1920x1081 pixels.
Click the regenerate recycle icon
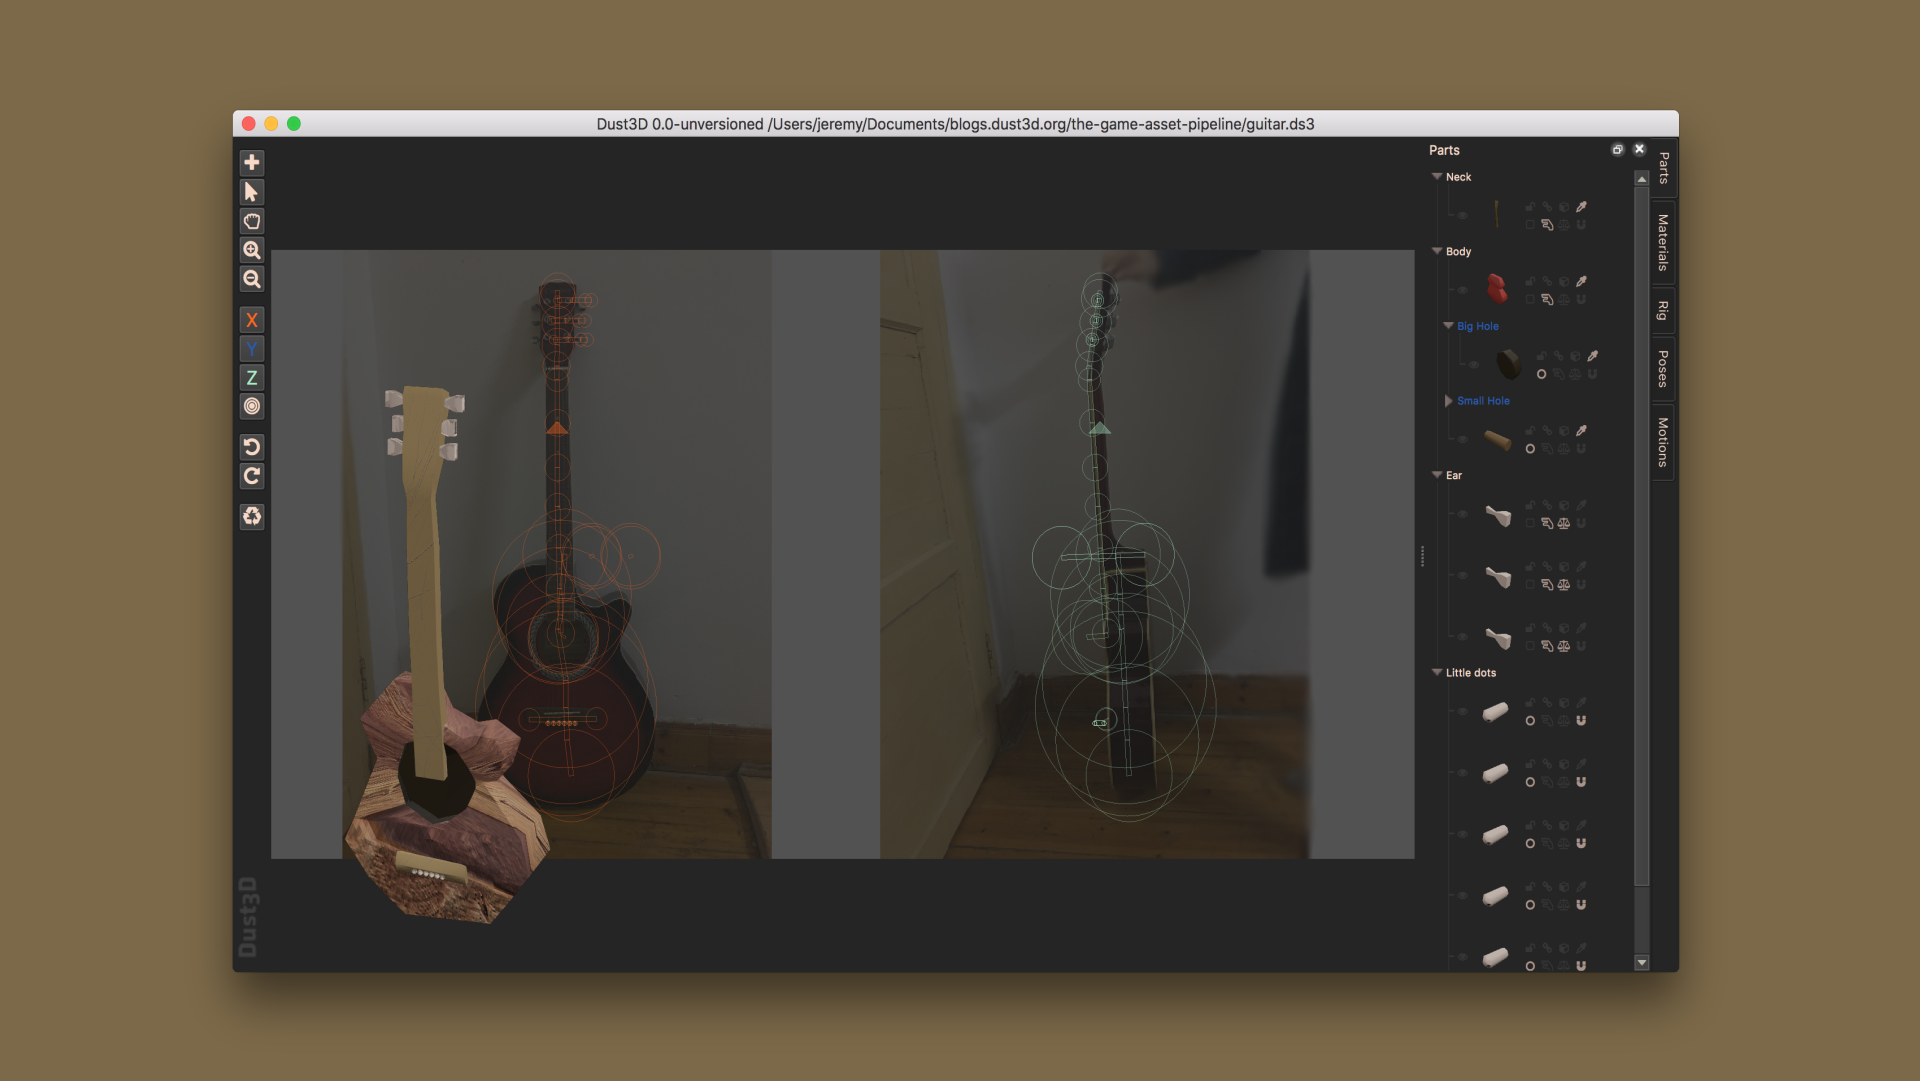click(252, 516)
